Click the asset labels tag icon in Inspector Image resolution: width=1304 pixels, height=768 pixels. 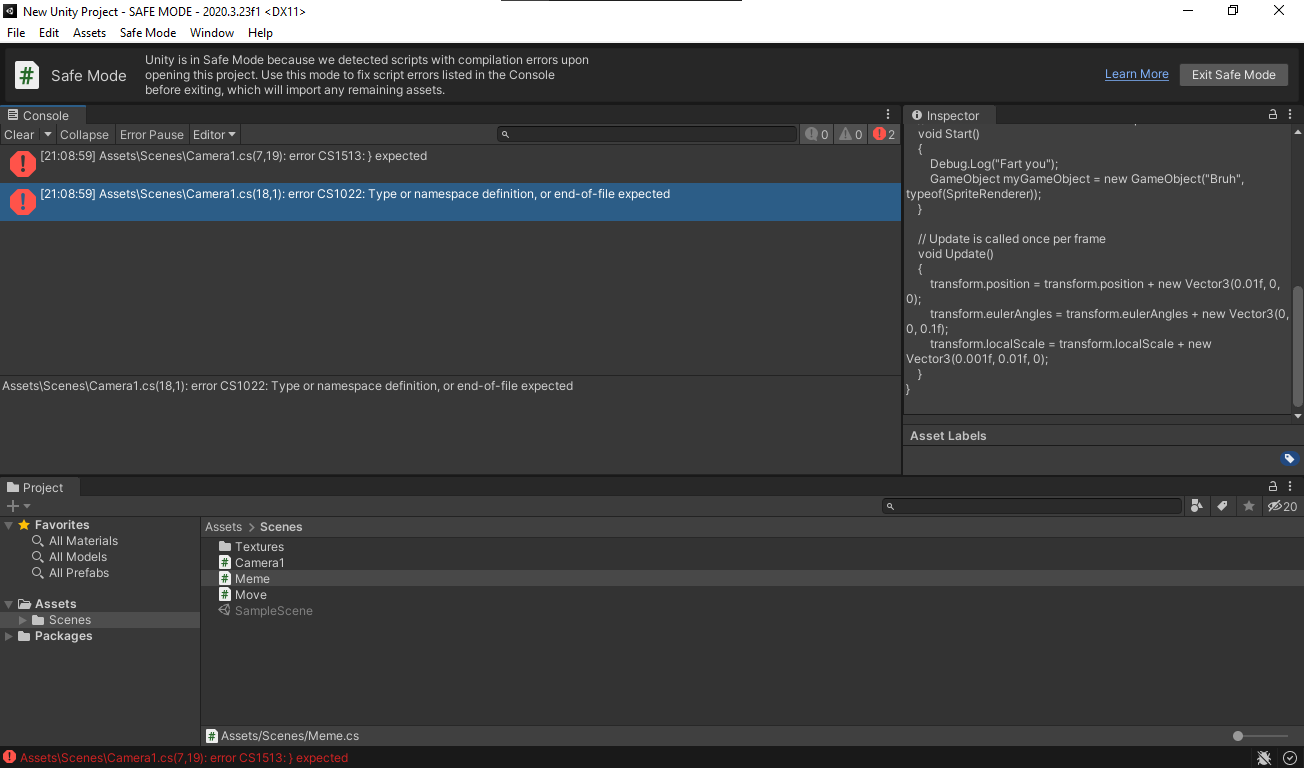(1290, 459)
